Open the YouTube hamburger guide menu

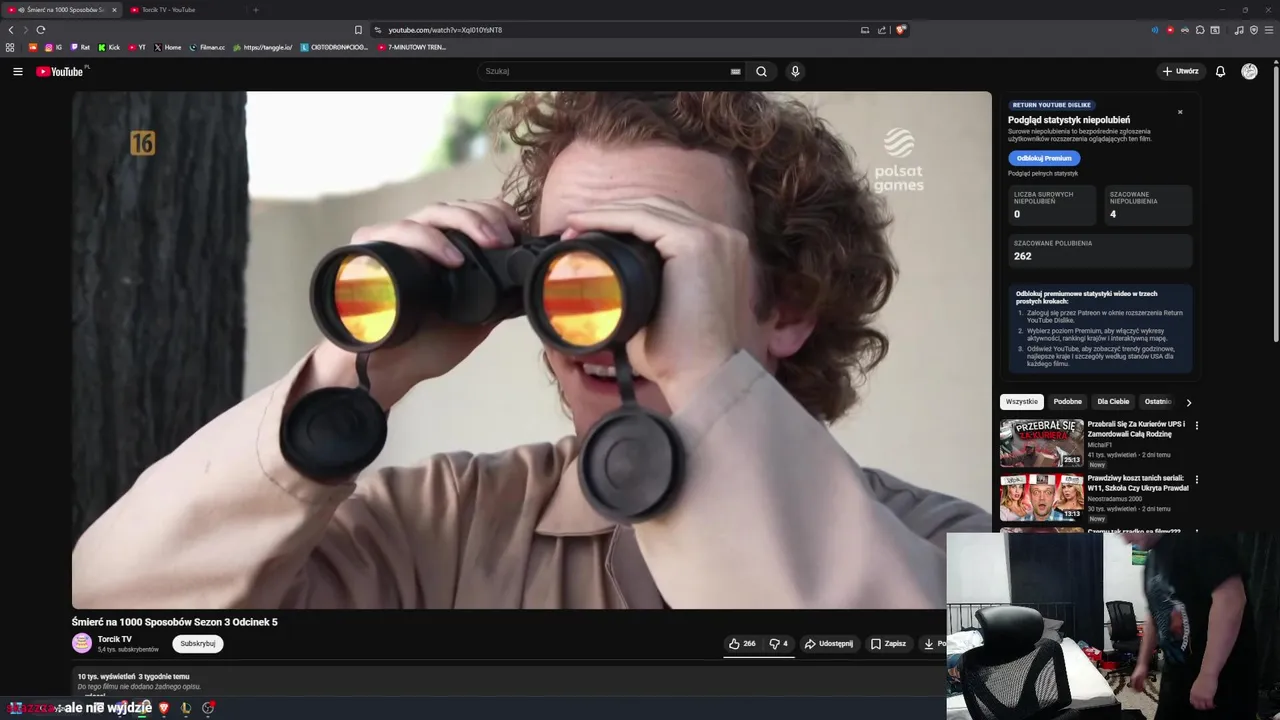17,71
